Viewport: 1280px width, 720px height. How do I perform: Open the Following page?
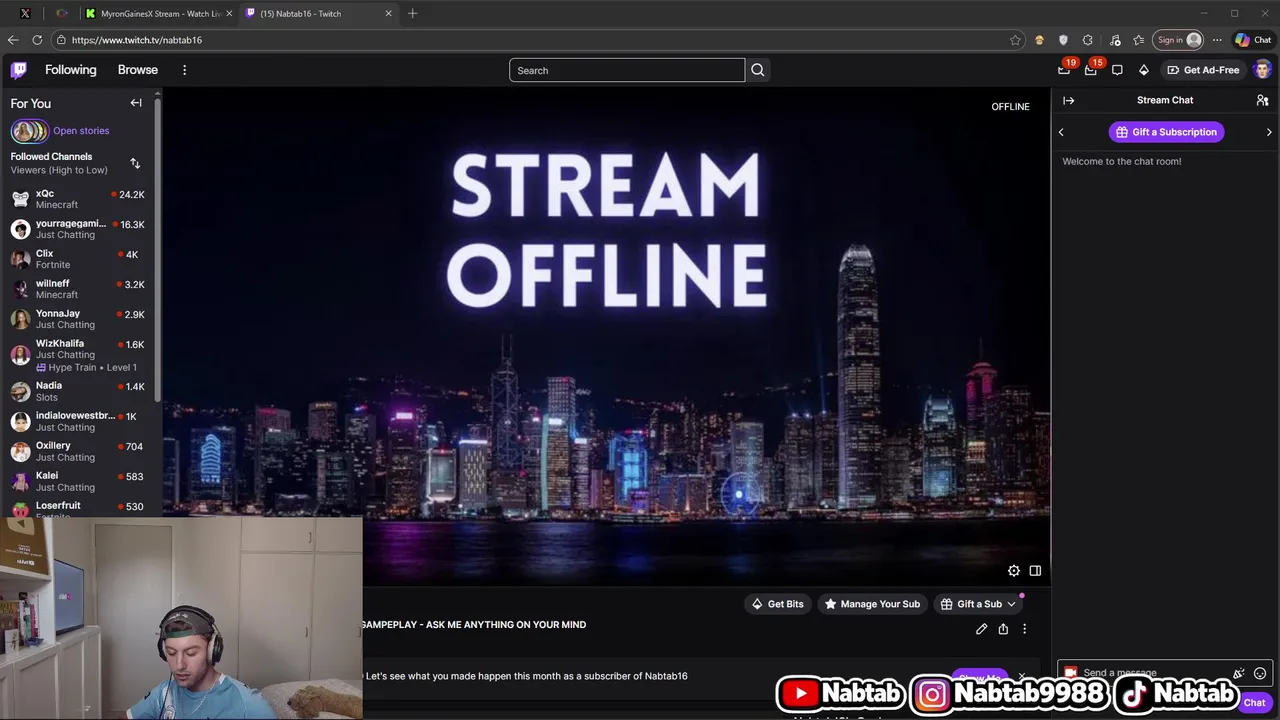coord(70,70)
